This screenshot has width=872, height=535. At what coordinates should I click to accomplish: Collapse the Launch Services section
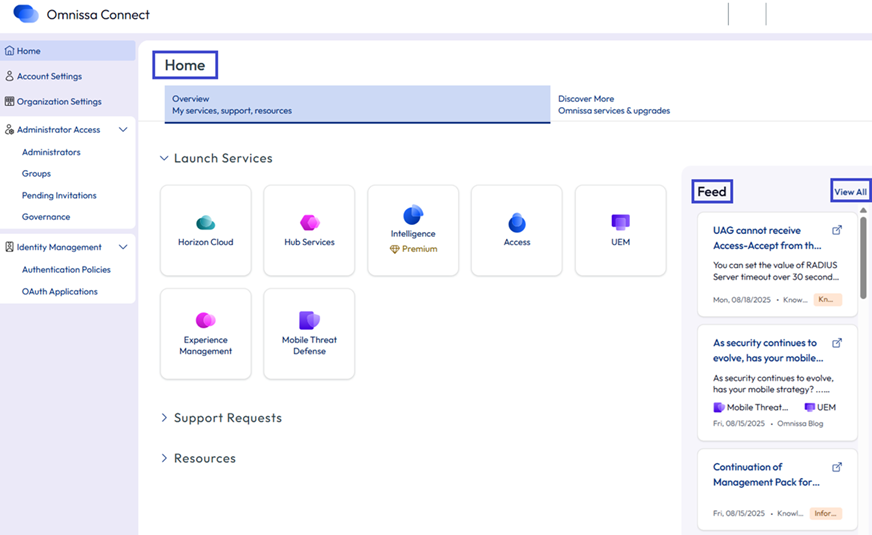click(x=164, y=158)
